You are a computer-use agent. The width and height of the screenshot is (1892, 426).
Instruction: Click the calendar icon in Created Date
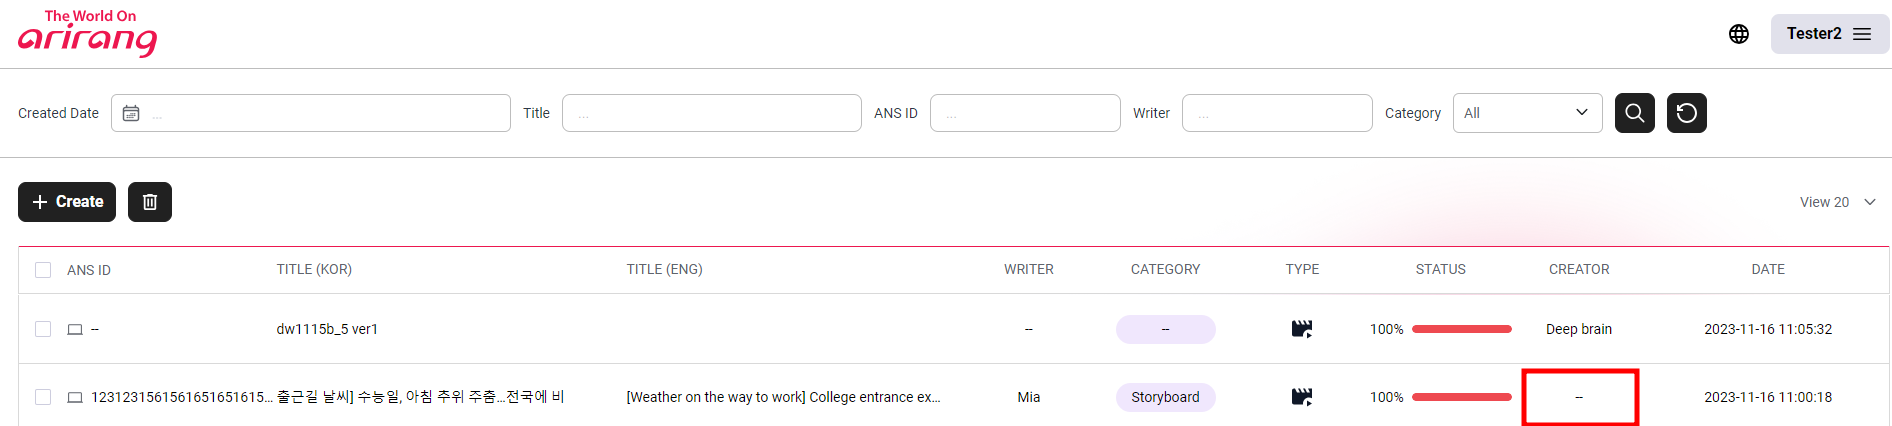pyautogui.click(x=131, y=113)
